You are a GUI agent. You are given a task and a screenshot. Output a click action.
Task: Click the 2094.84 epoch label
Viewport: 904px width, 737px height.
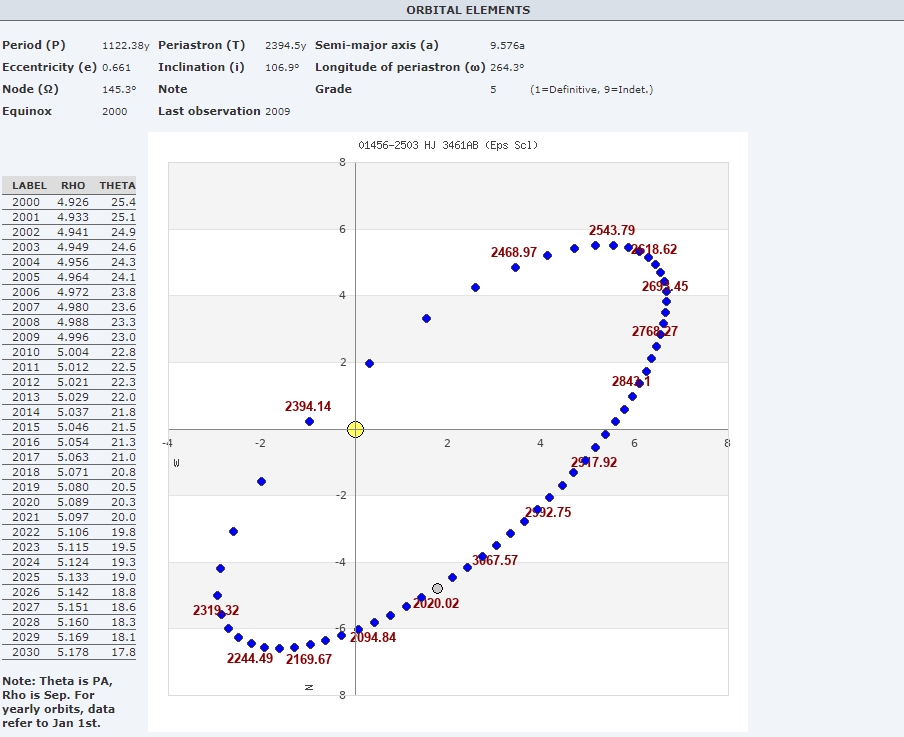(x=373, y=637)
